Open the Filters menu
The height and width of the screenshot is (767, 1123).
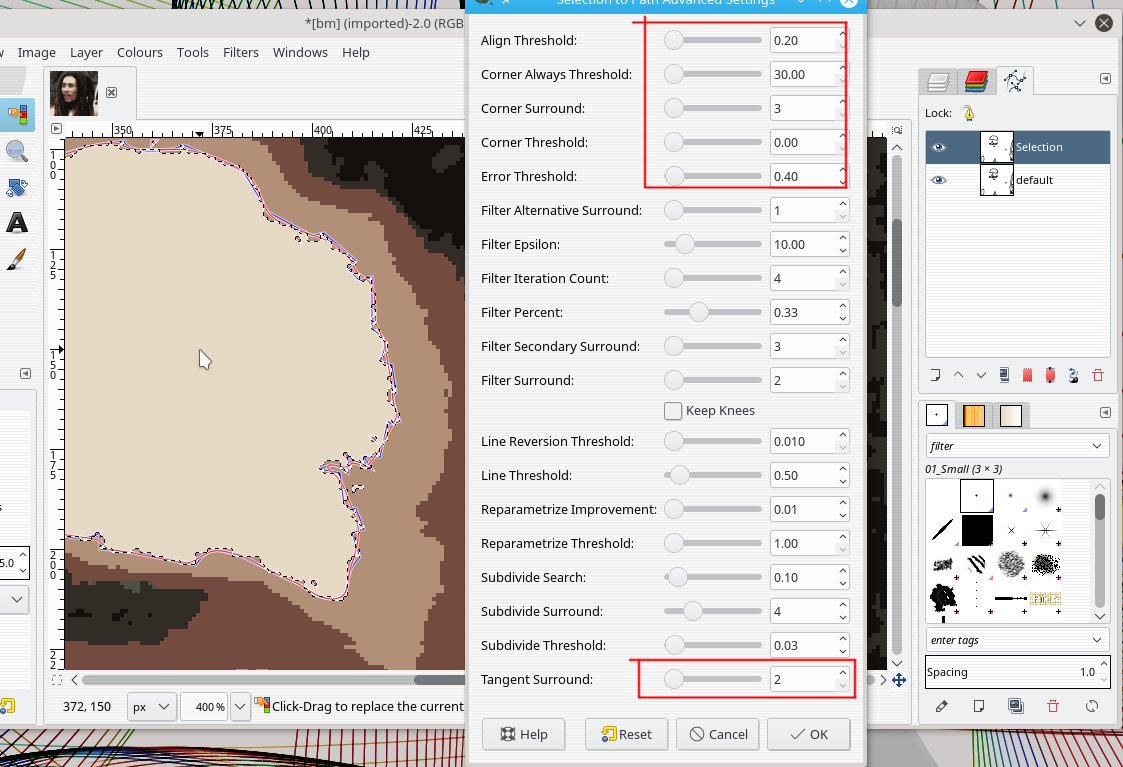click(240, 52)
